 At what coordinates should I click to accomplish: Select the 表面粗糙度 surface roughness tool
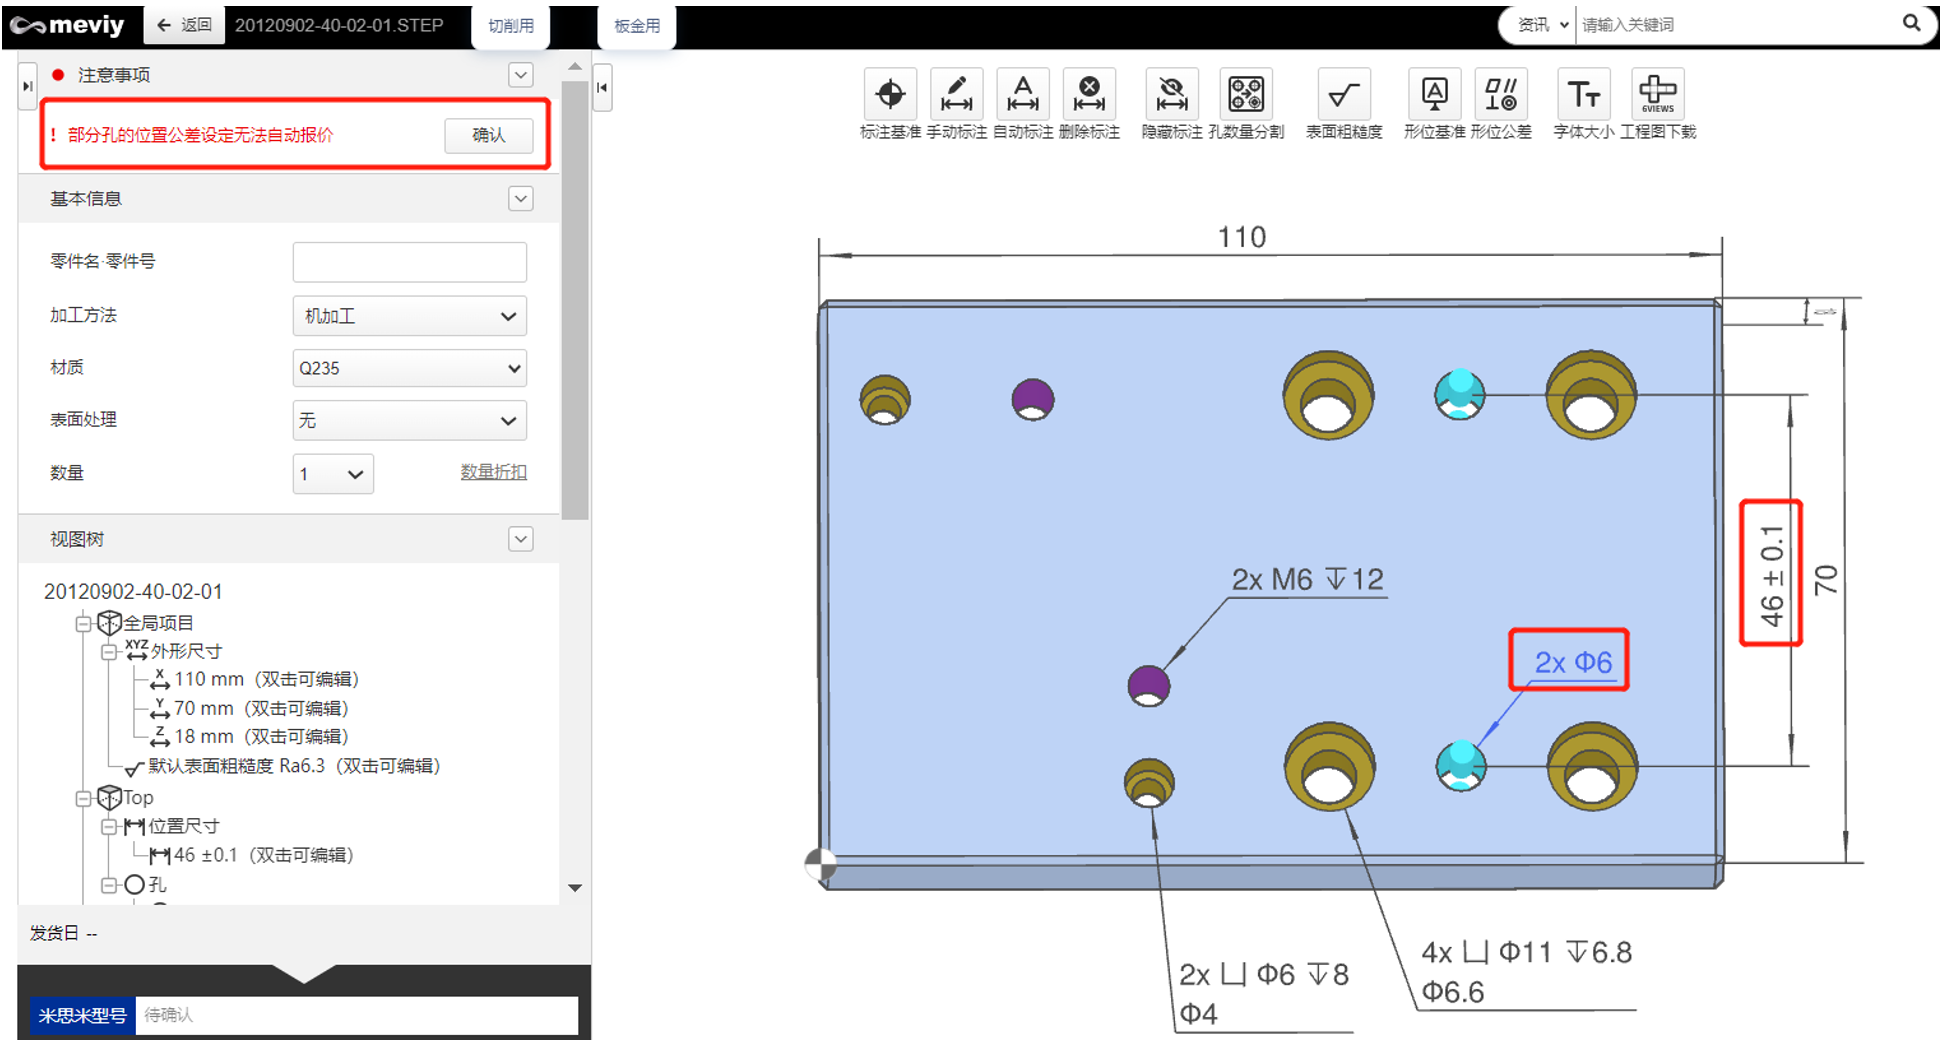point(1343,95)
